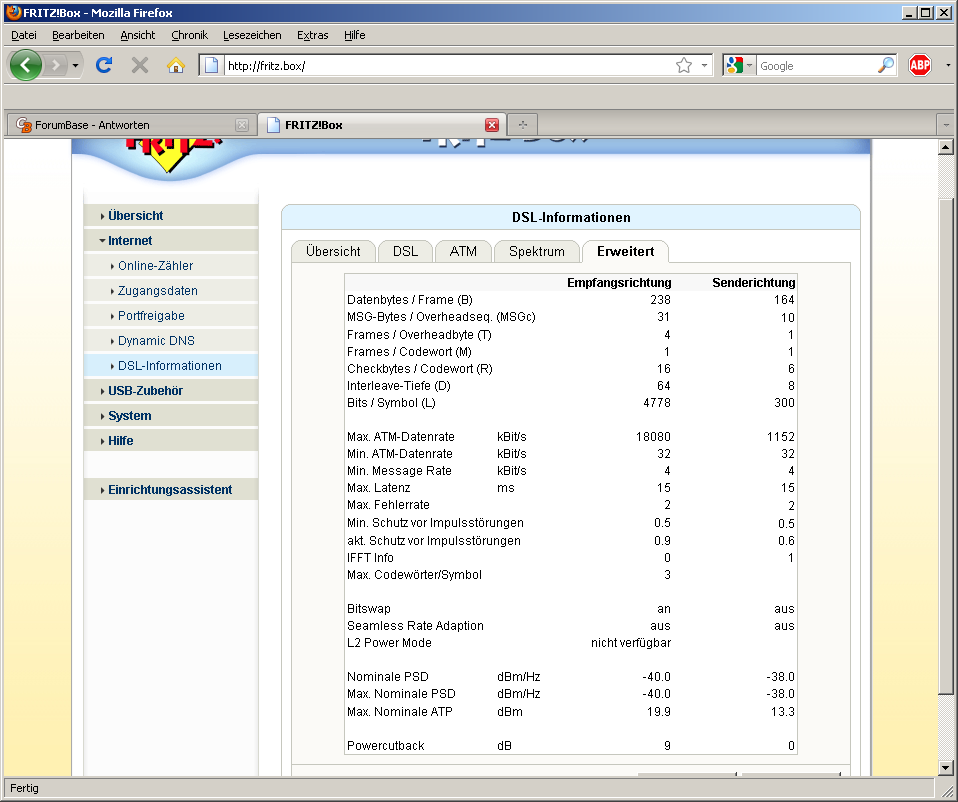This screenshot has height=802, width=958.
Task: Click the ForumBase tab favicon
Action: pyautogui.click(x=24, y=125)
